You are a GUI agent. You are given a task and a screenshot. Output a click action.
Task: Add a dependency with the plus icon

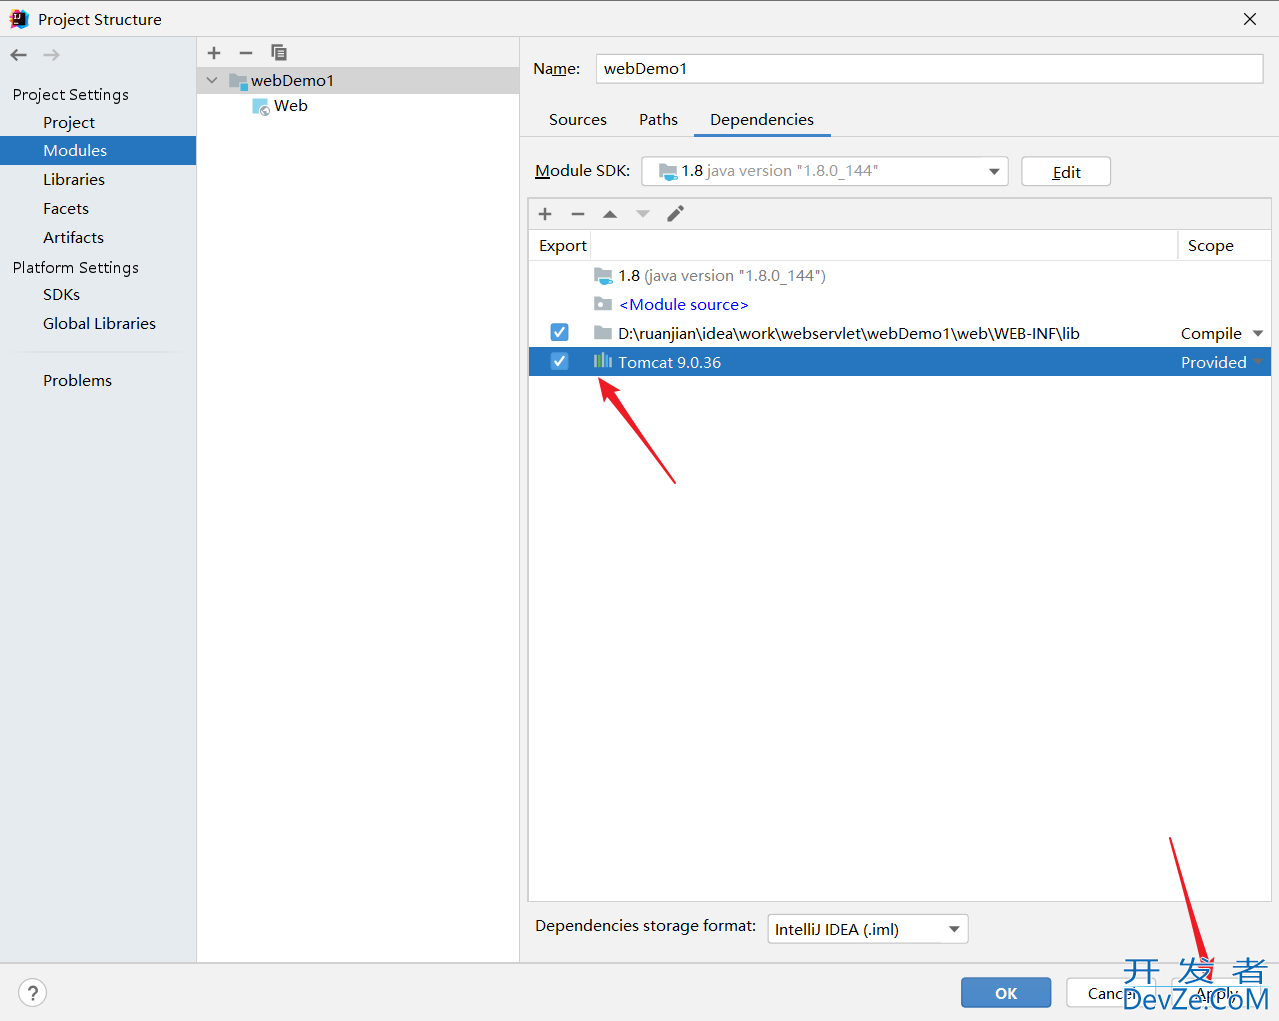[x=545, y=214]
